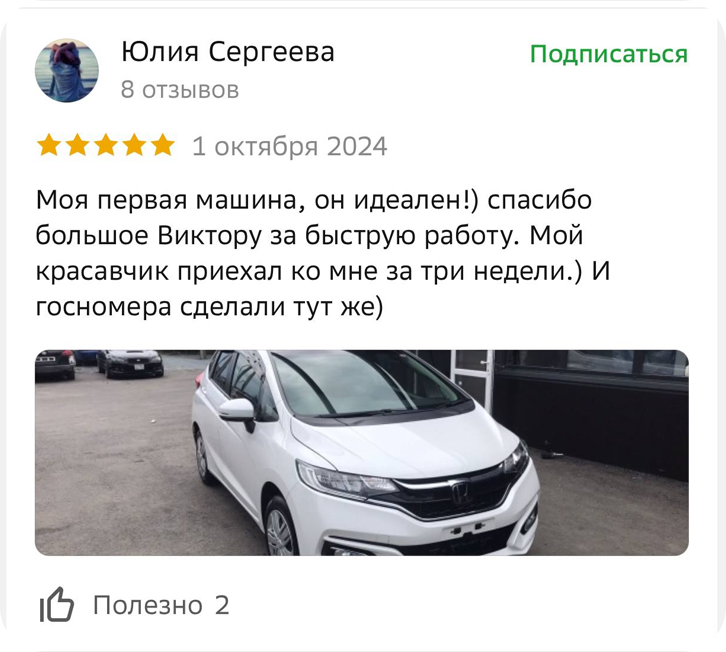View the author's 8 отзывов
Image resolution: width=726 pixels, height=652 pixels.
[x=180, y=89]
